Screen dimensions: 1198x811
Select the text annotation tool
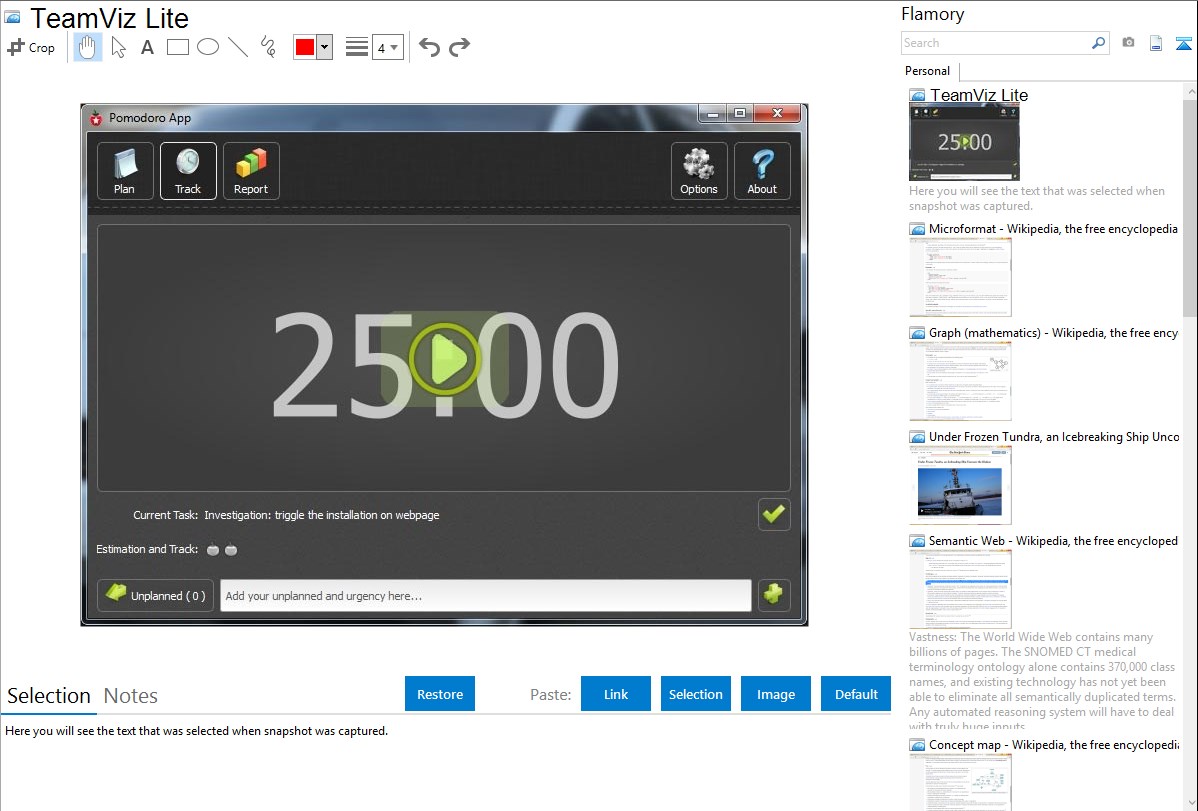click(147, 47)
